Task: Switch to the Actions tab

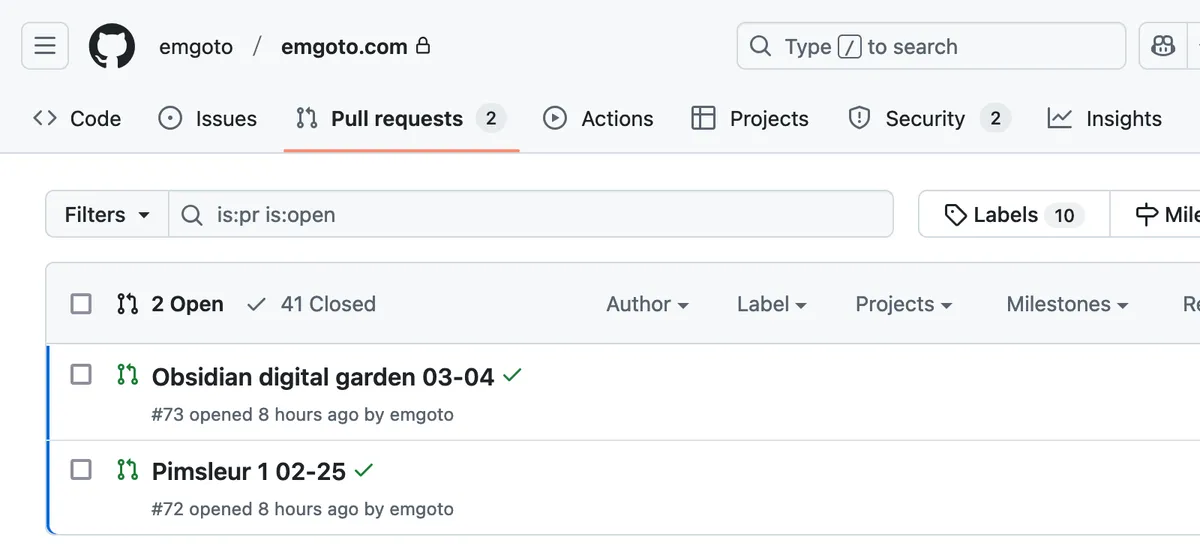Action: 598,118
